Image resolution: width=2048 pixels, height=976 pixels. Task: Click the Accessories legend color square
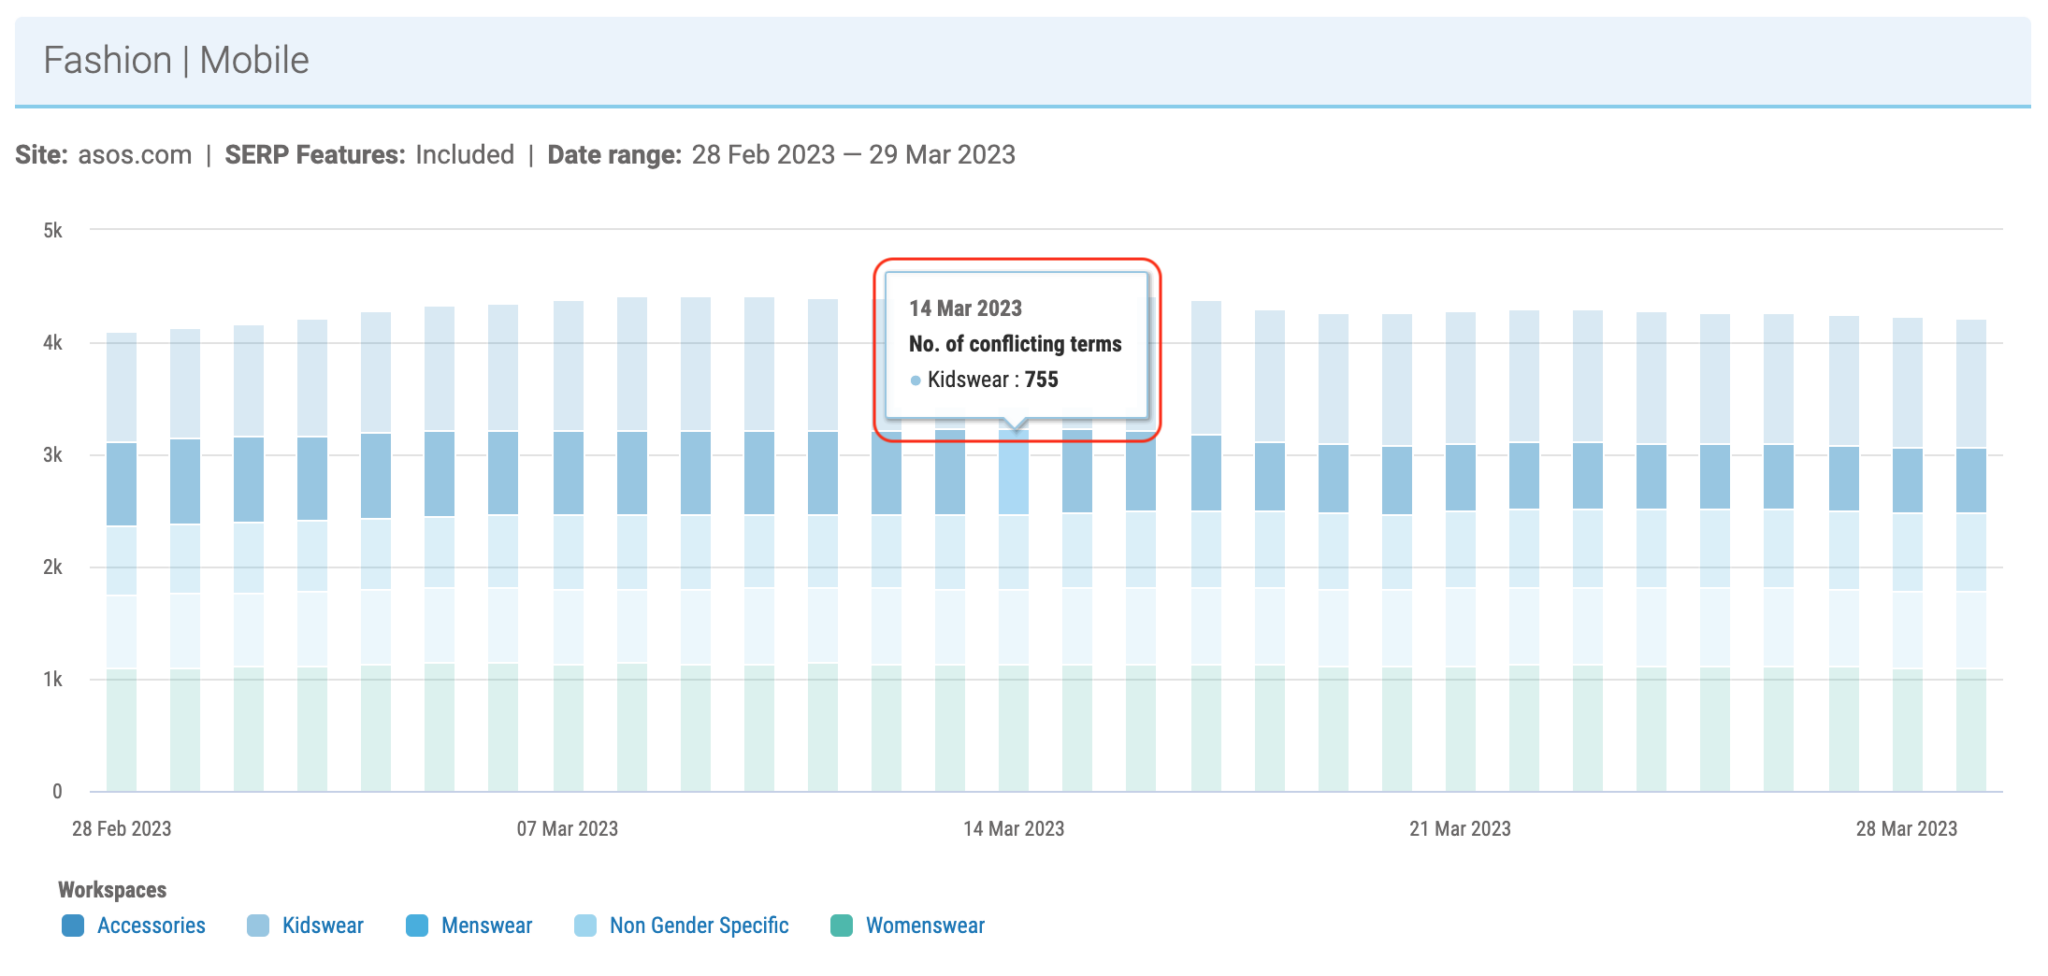tap(73, 925)
